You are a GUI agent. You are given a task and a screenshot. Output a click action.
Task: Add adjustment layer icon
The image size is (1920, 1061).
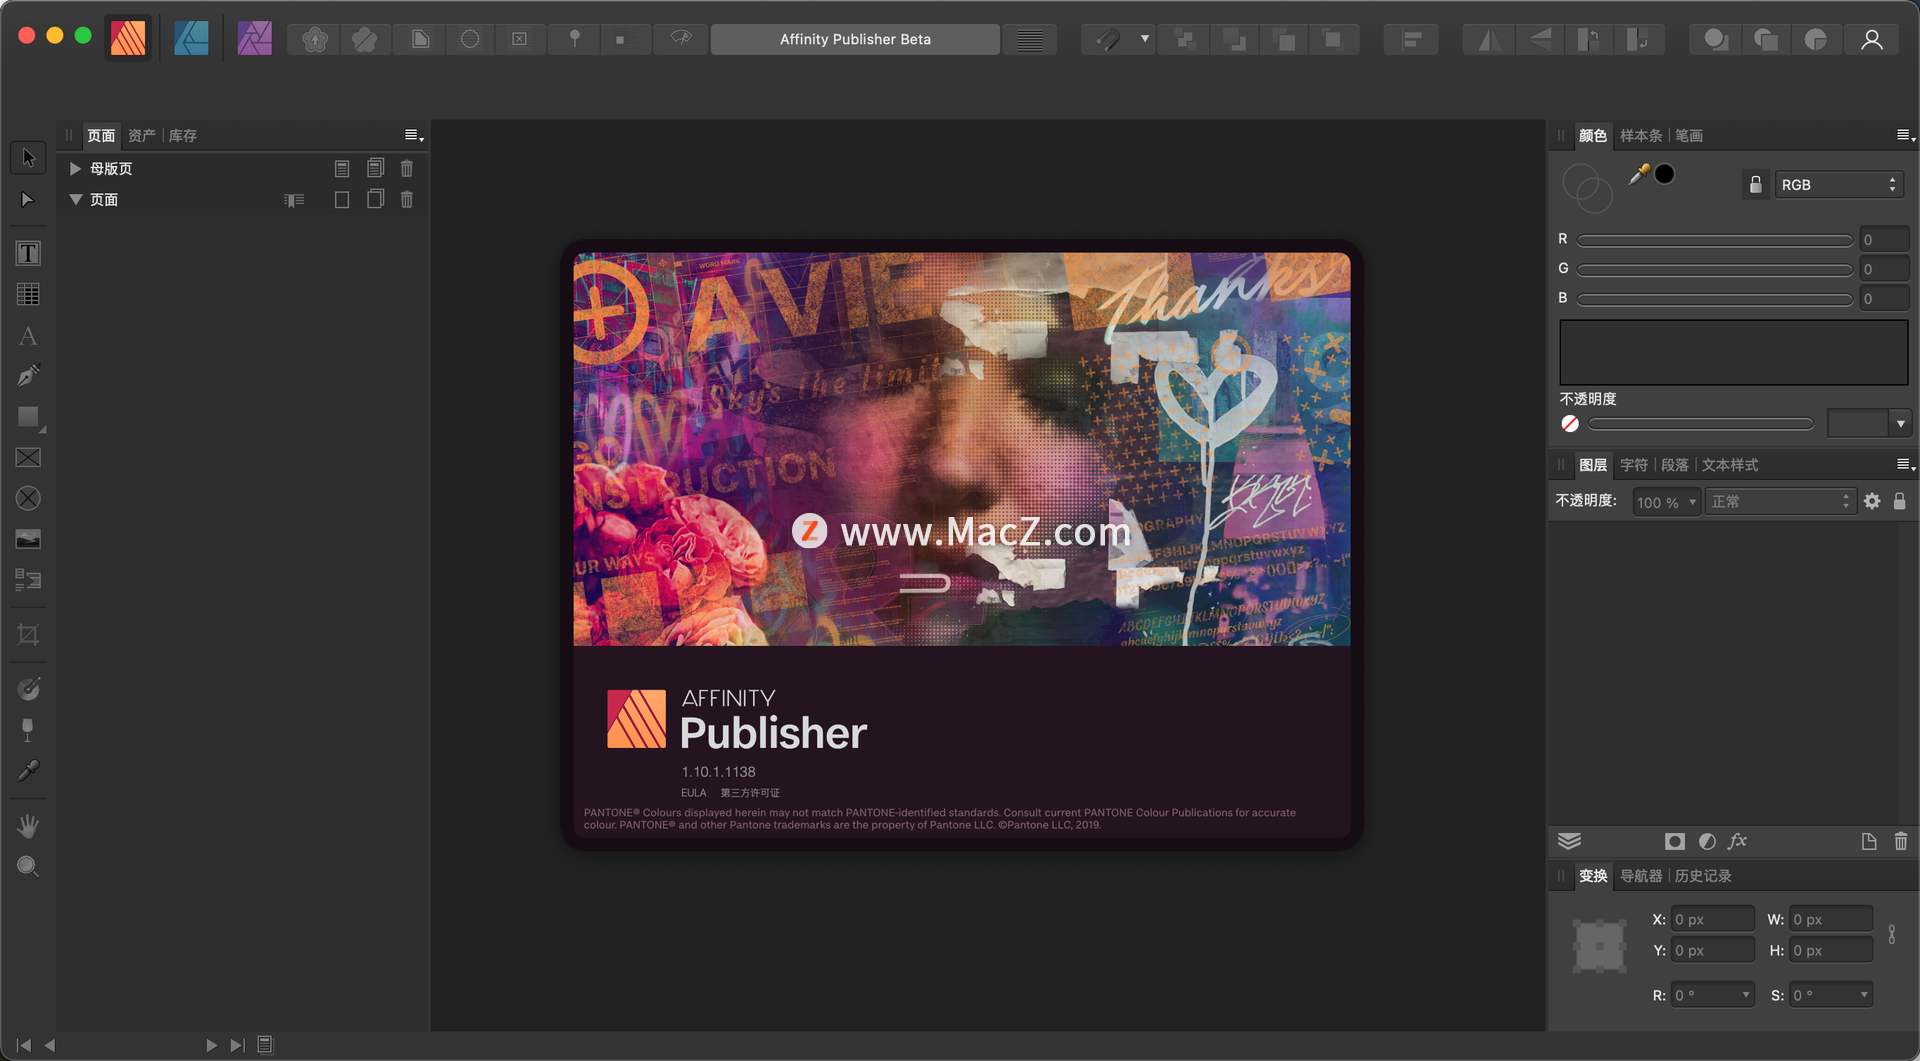[x=1707, y=841]
